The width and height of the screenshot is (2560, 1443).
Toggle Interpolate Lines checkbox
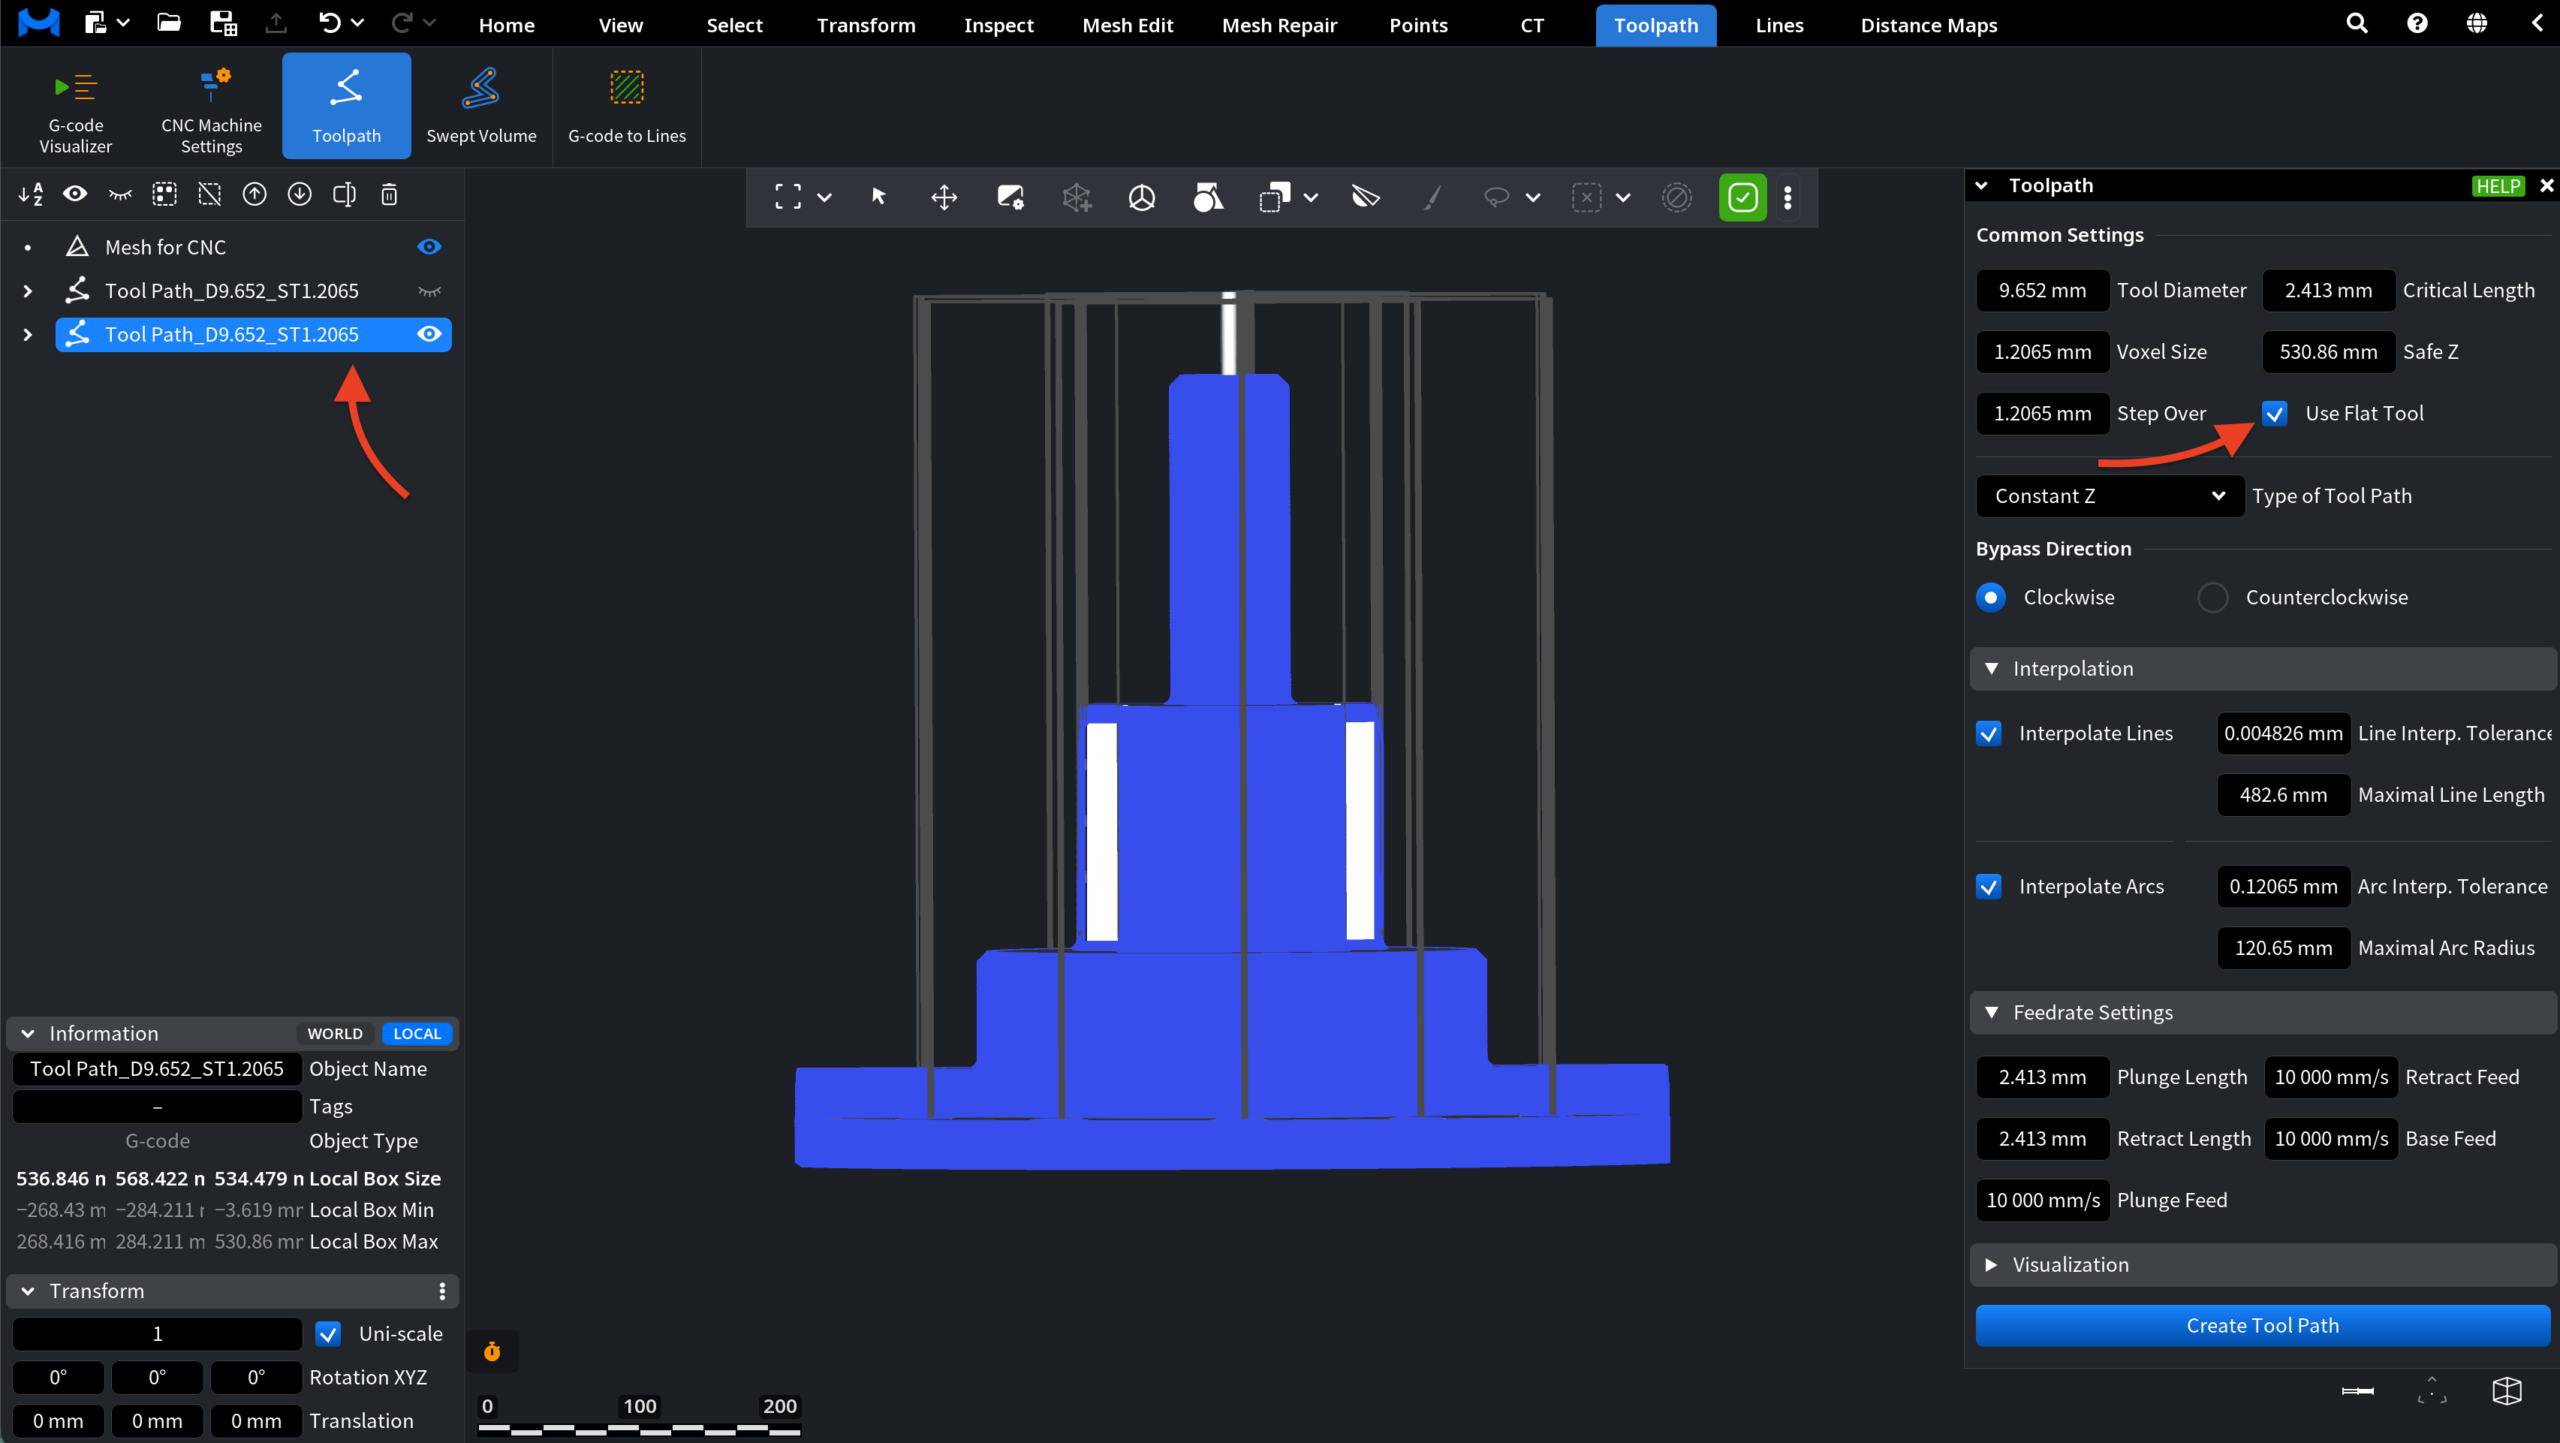pos(1989,734)
